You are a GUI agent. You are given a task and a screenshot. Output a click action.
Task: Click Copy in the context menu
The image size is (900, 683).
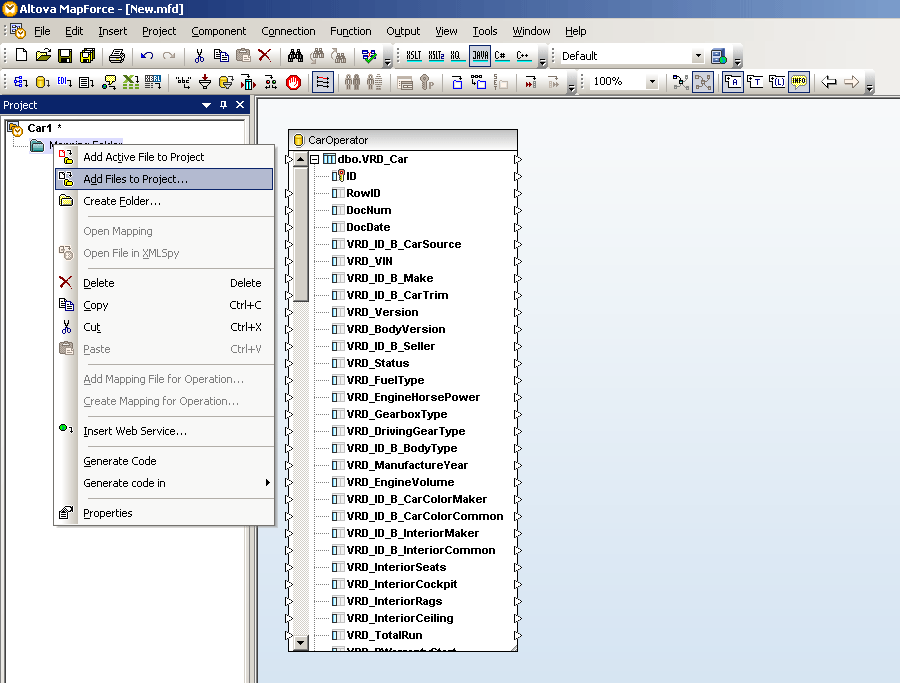coord(164,305)
